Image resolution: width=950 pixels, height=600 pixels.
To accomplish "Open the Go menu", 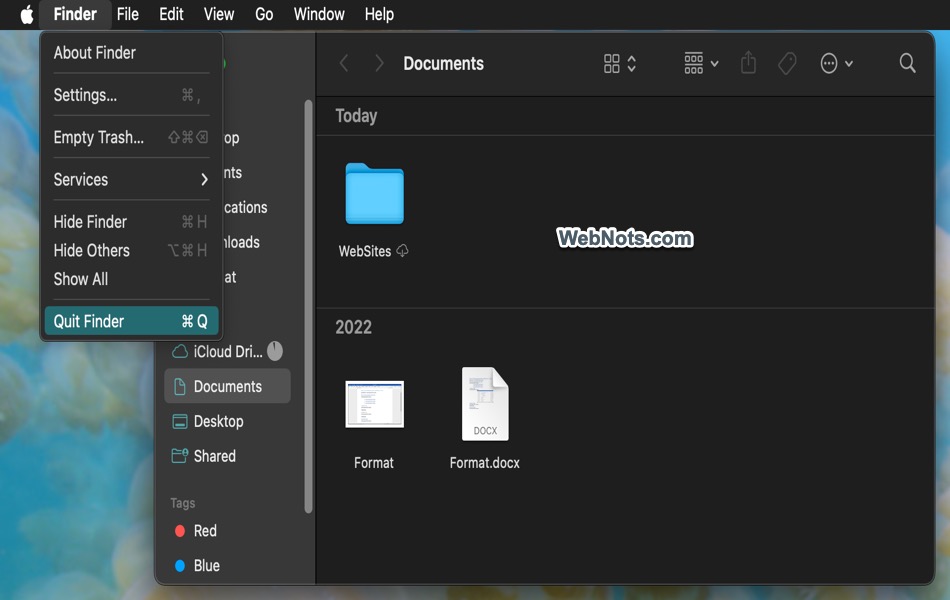I will coord(264,14).
